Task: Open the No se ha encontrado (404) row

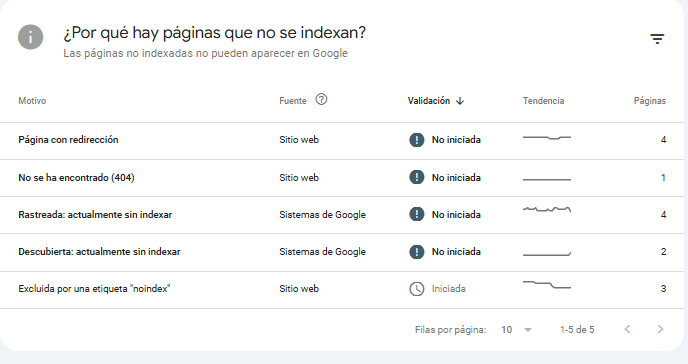Action: [x=342, y=178]
